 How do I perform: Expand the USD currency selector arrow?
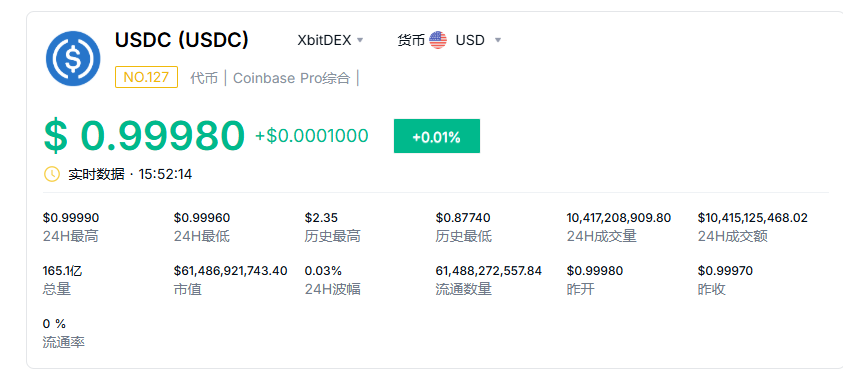[x=498, y=40]
